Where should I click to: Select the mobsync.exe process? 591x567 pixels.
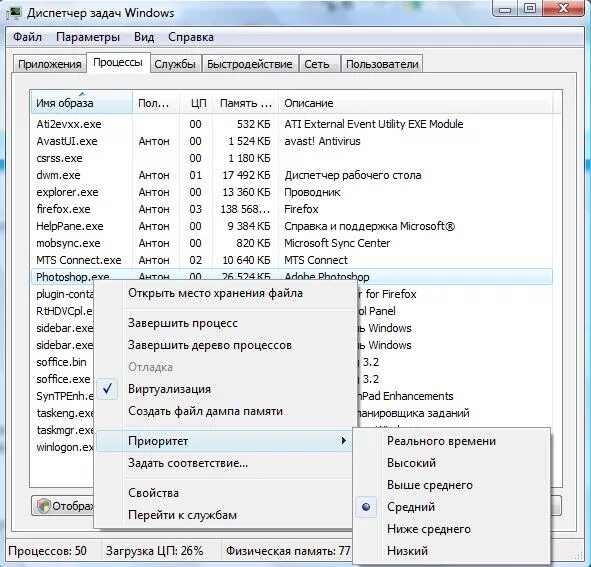[292, 243]
